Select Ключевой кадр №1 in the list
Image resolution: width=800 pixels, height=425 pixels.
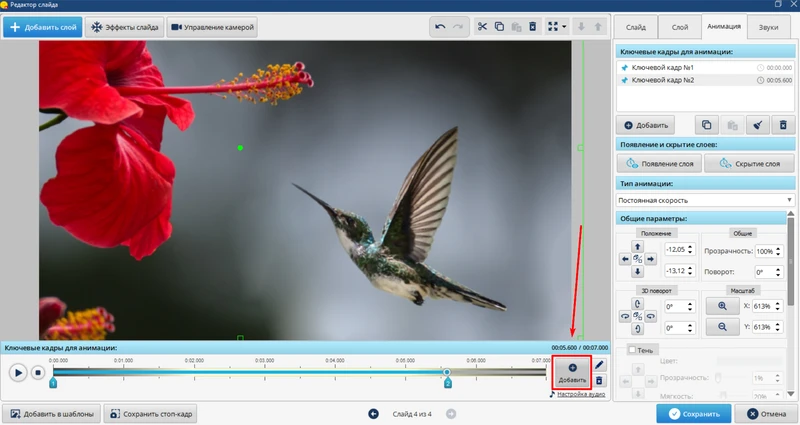[665, 67]
